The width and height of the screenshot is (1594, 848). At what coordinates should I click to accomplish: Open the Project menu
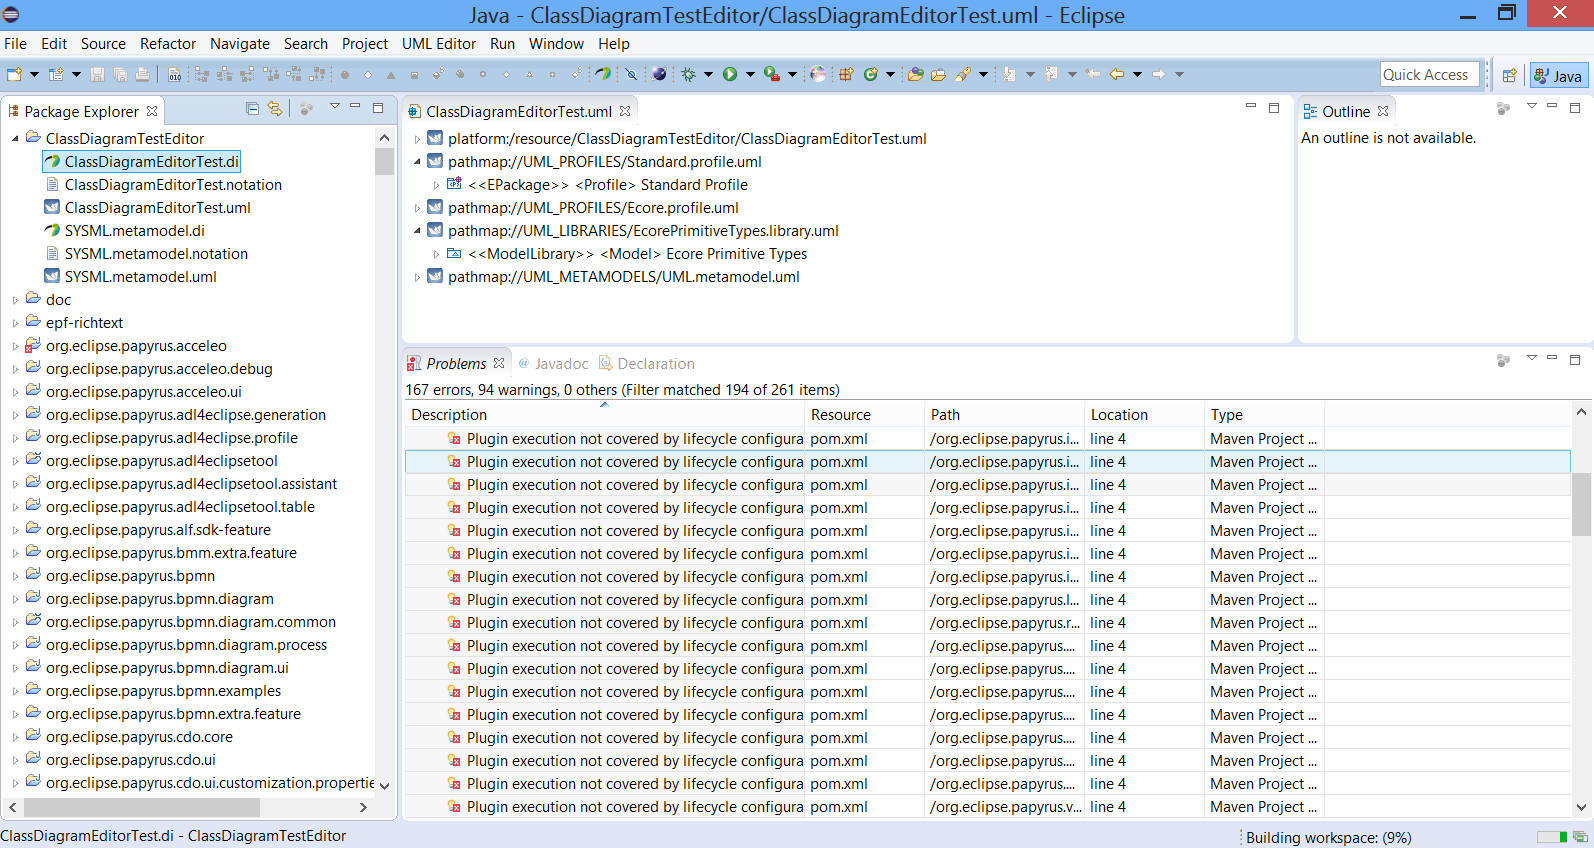coord(365,44)
